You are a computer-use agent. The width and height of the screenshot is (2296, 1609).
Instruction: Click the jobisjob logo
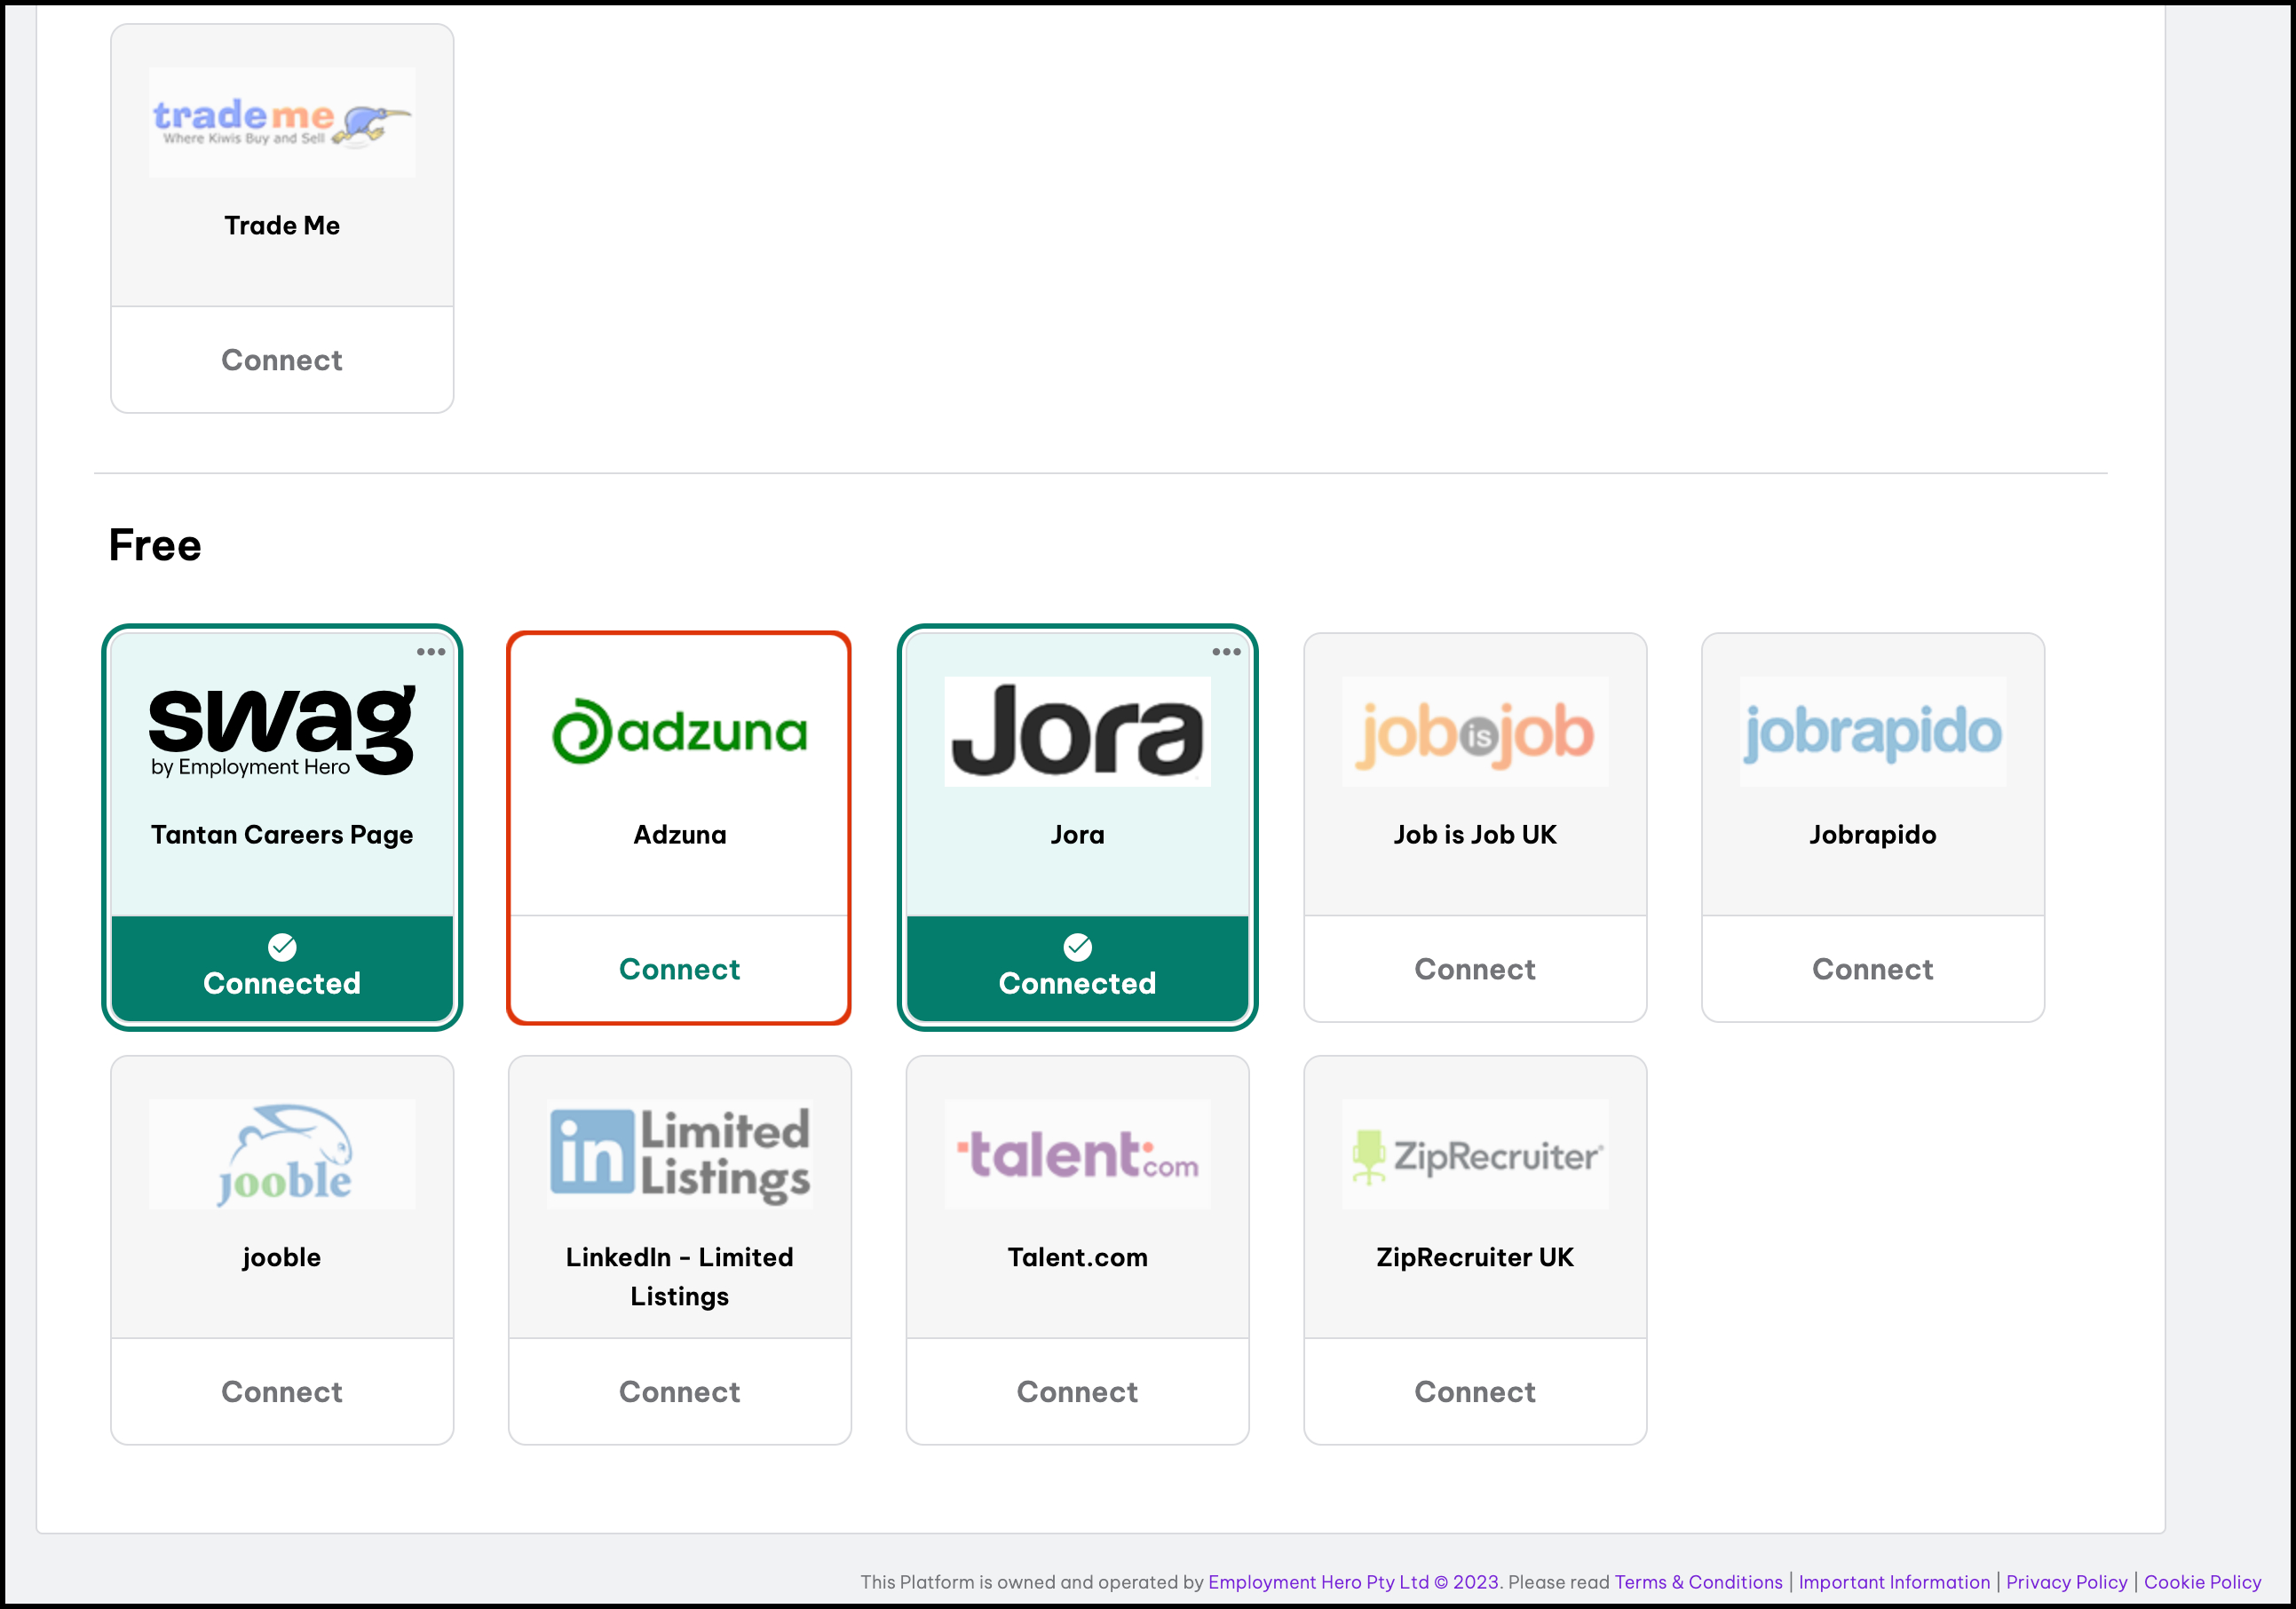pyautogui.click(x=1474, y=732)
